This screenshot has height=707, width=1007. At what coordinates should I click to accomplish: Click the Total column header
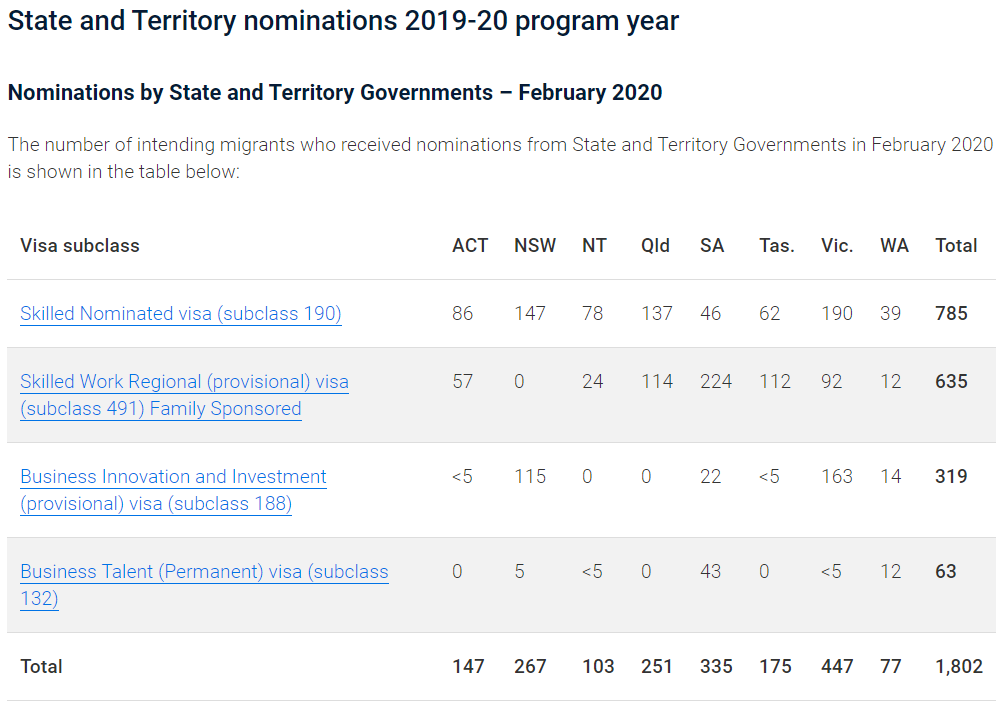[956, 245]
